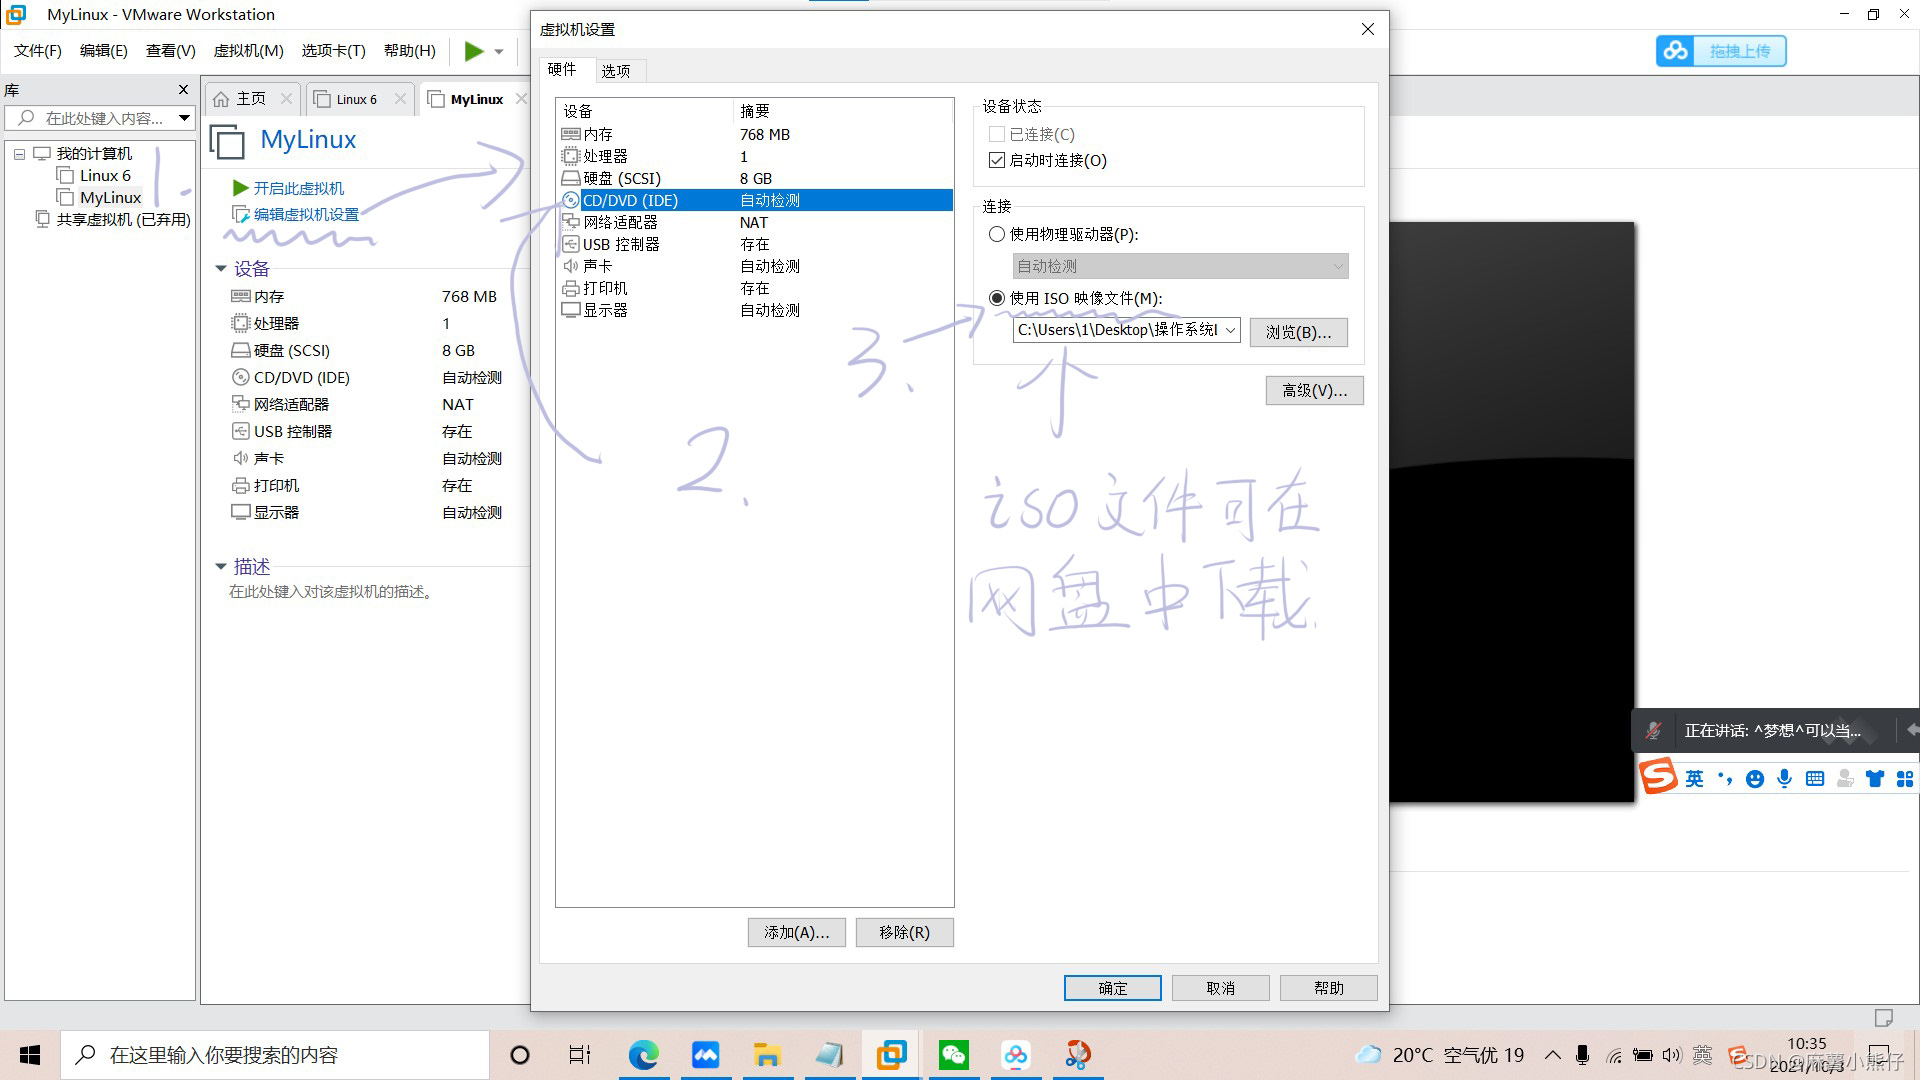Click the Baidu cloud upload icon at top
This screenshot has height=1080, width=1920.
1677,51
